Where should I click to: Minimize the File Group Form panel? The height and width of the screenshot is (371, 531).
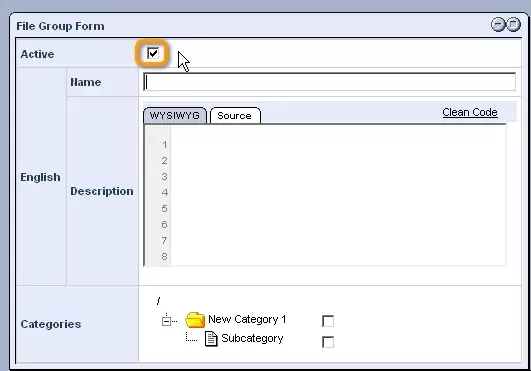coord(498,25)
